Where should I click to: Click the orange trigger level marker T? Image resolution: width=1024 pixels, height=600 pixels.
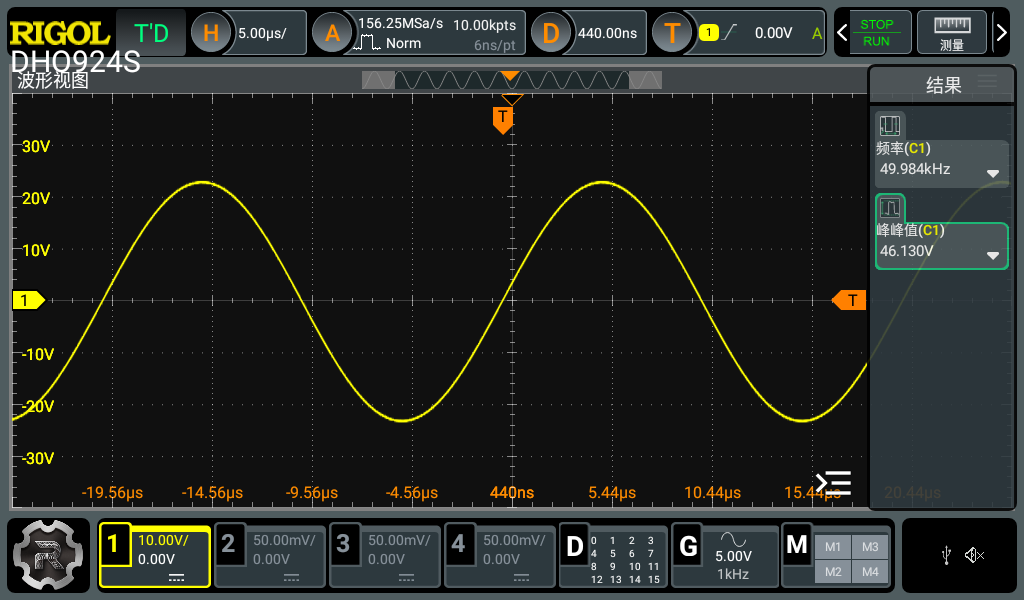pyautogui.click(x=849, y=300)
